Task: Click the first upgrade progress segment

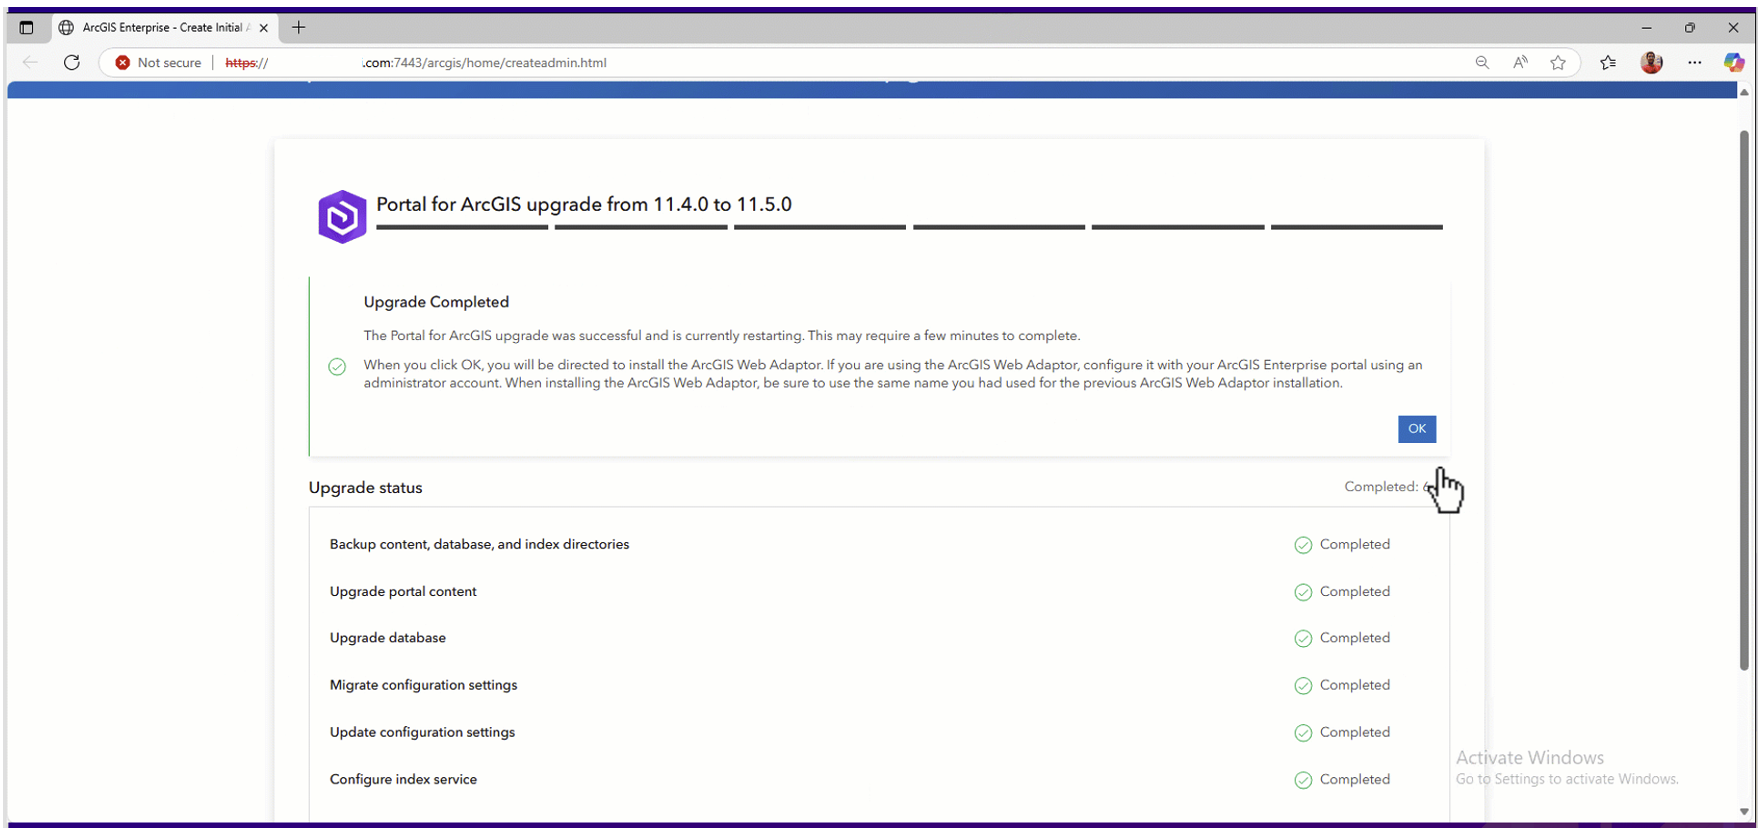Action: pyautogui.click(x=462, y=227)
